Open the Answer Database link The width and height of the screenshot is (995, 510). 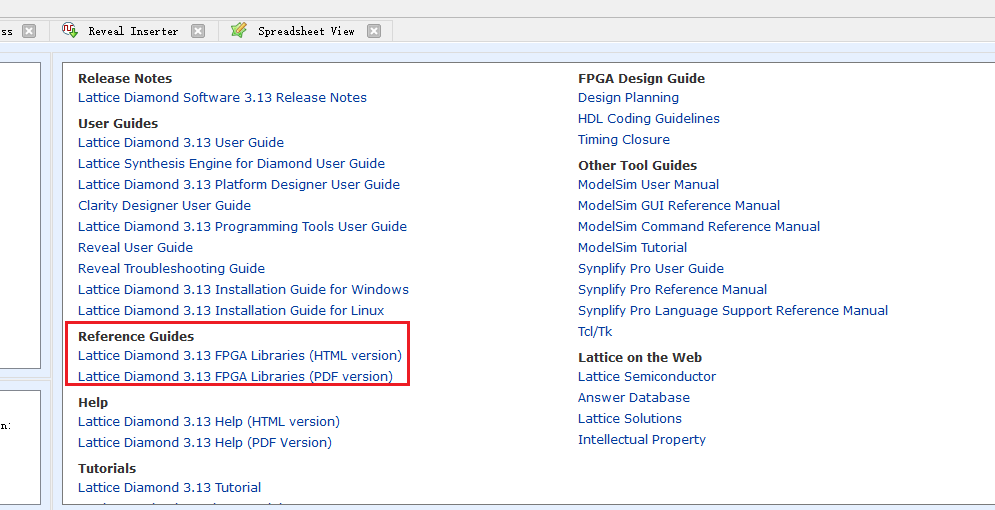634,397
